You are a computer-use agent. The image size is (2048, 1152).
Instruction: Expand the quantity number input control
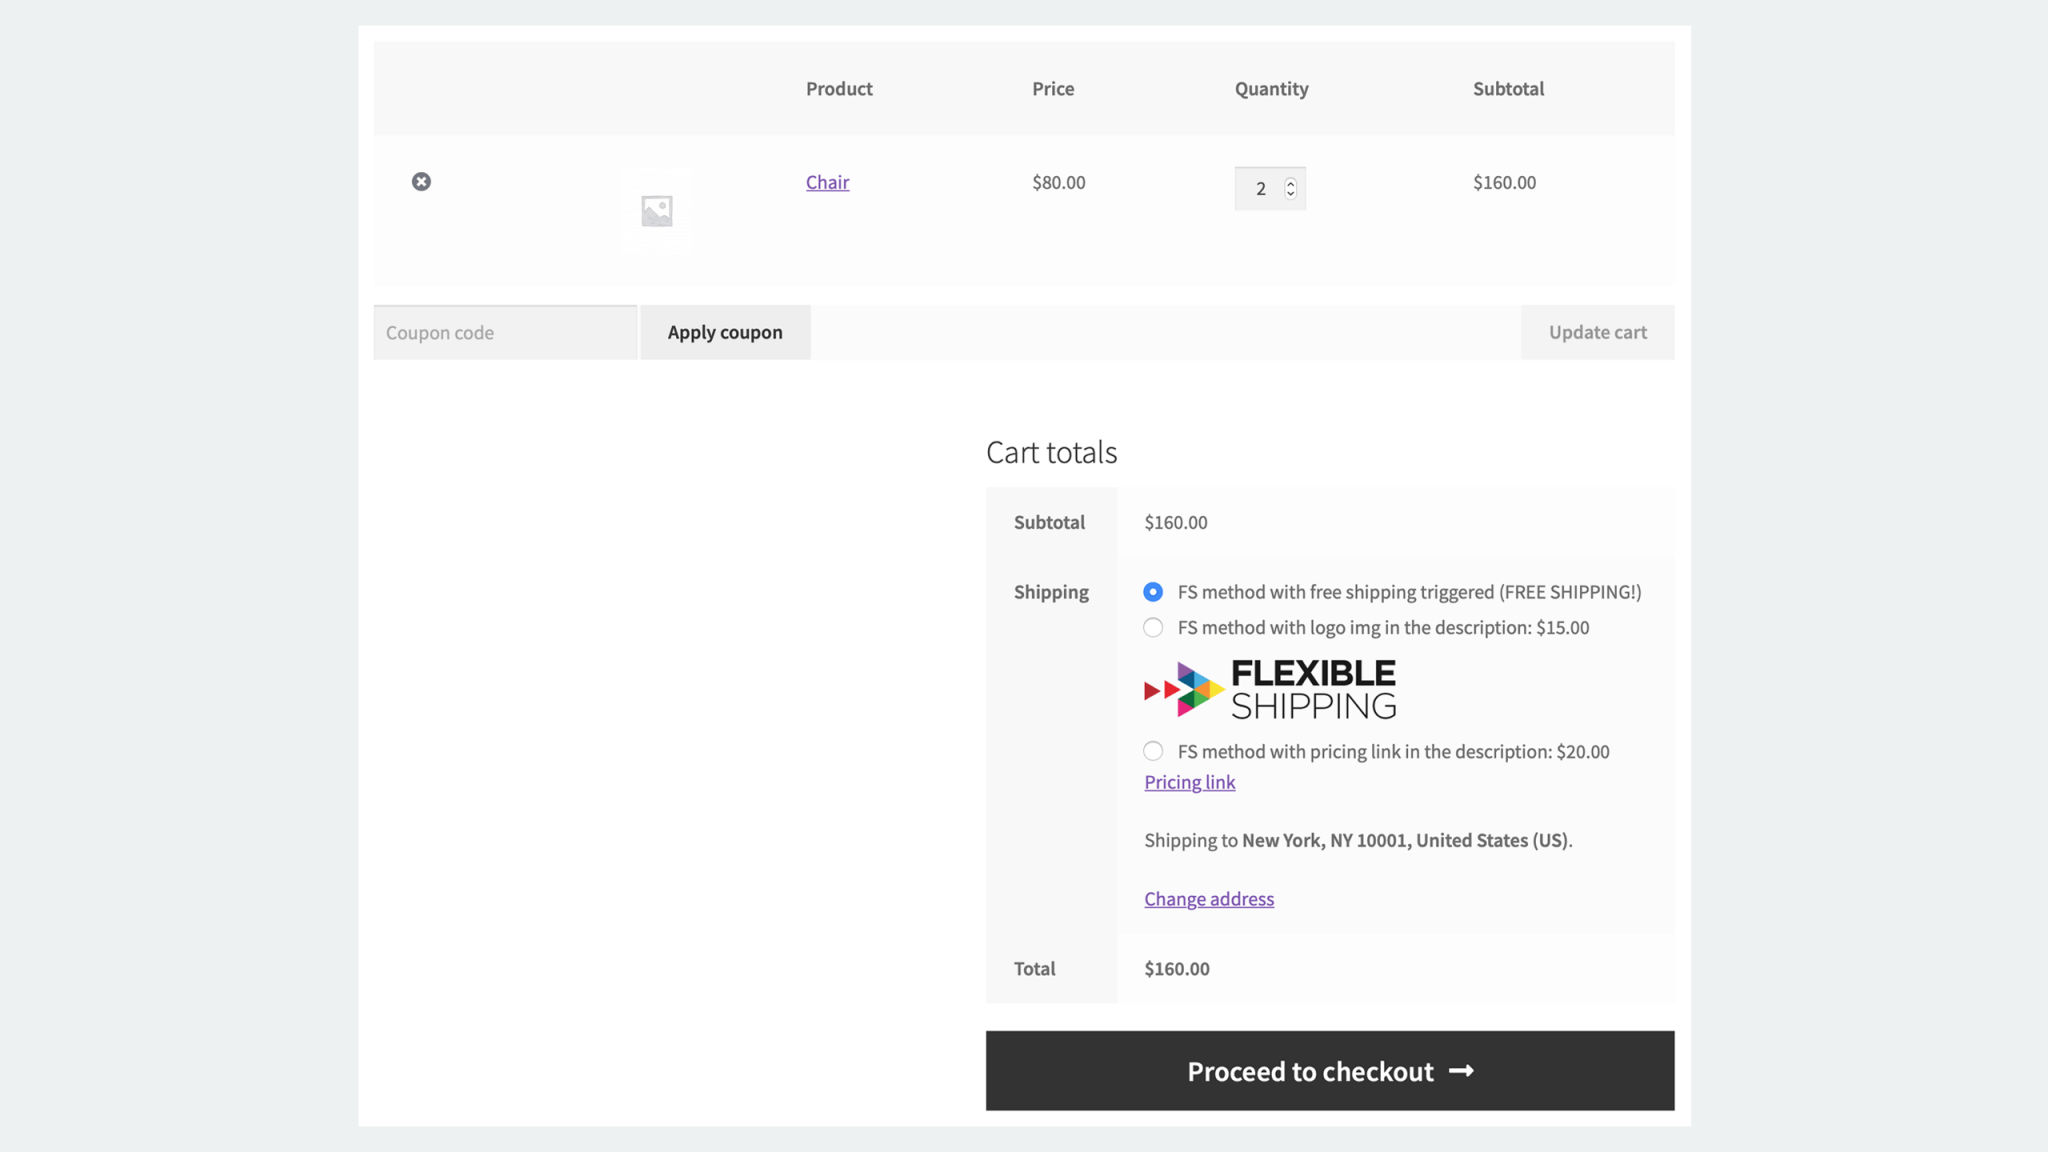click(1262, 188)
